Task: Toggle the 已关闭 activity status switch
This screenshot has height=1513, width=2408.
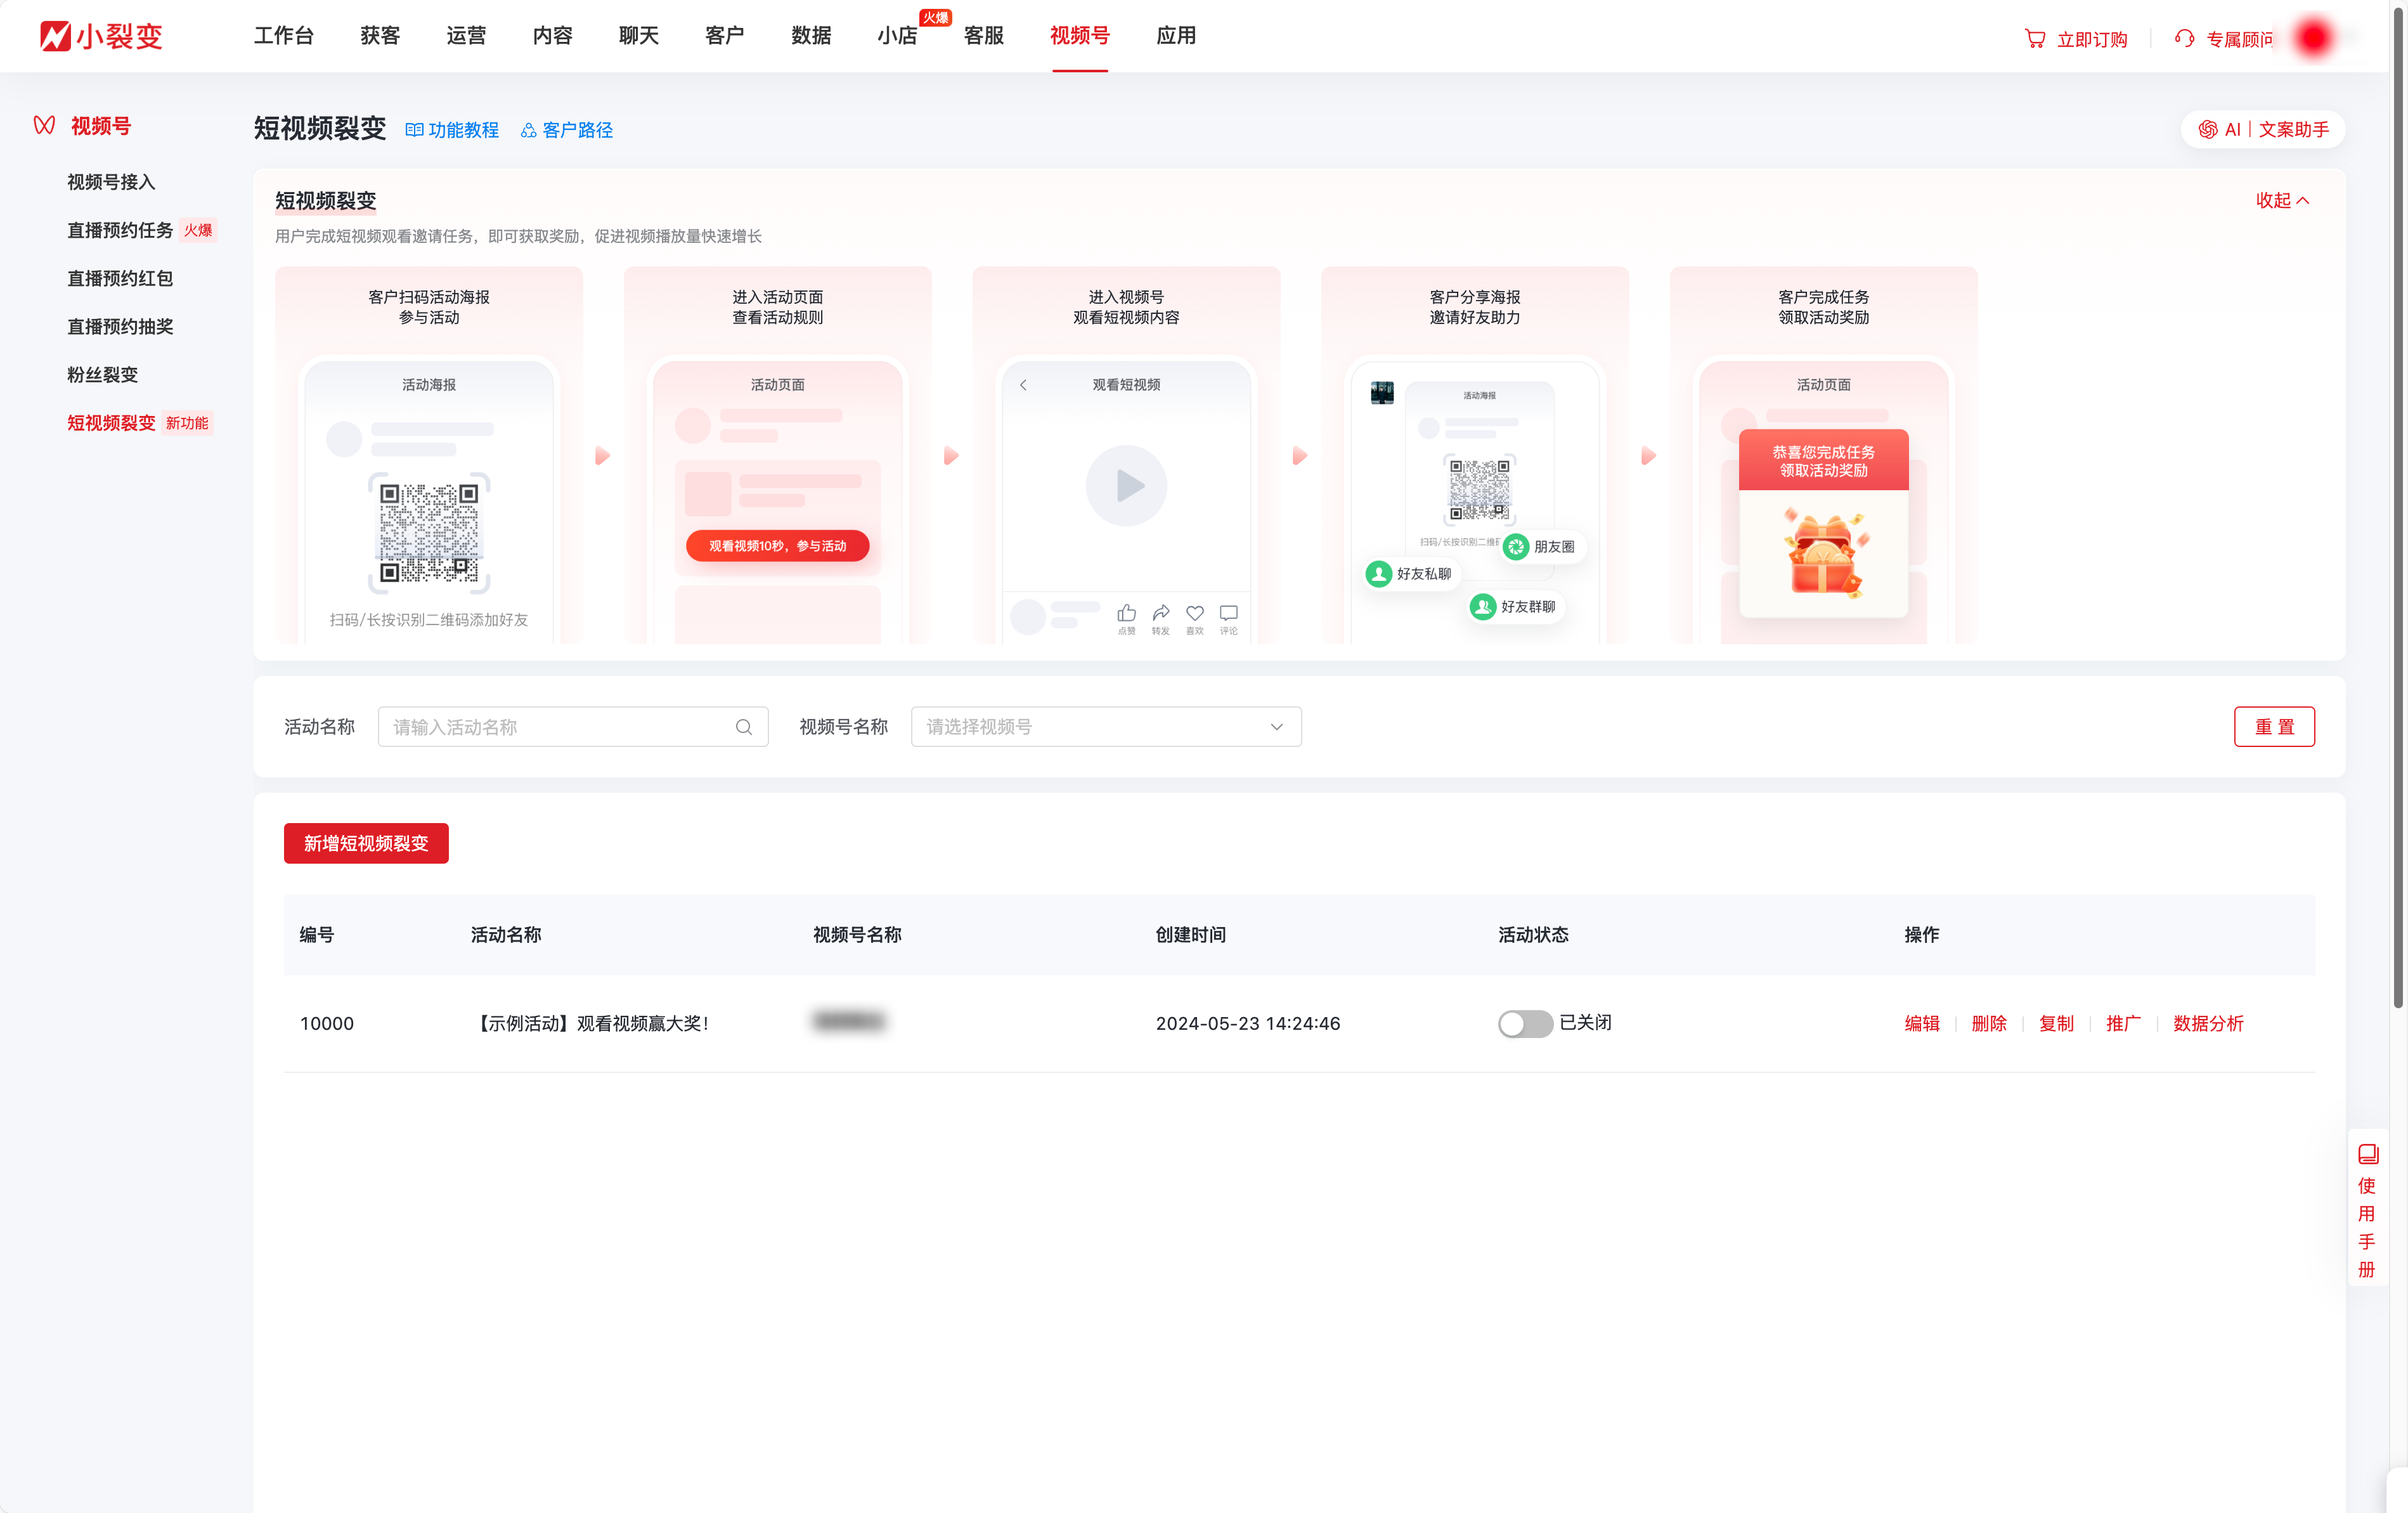Action: [1525, 1023]
